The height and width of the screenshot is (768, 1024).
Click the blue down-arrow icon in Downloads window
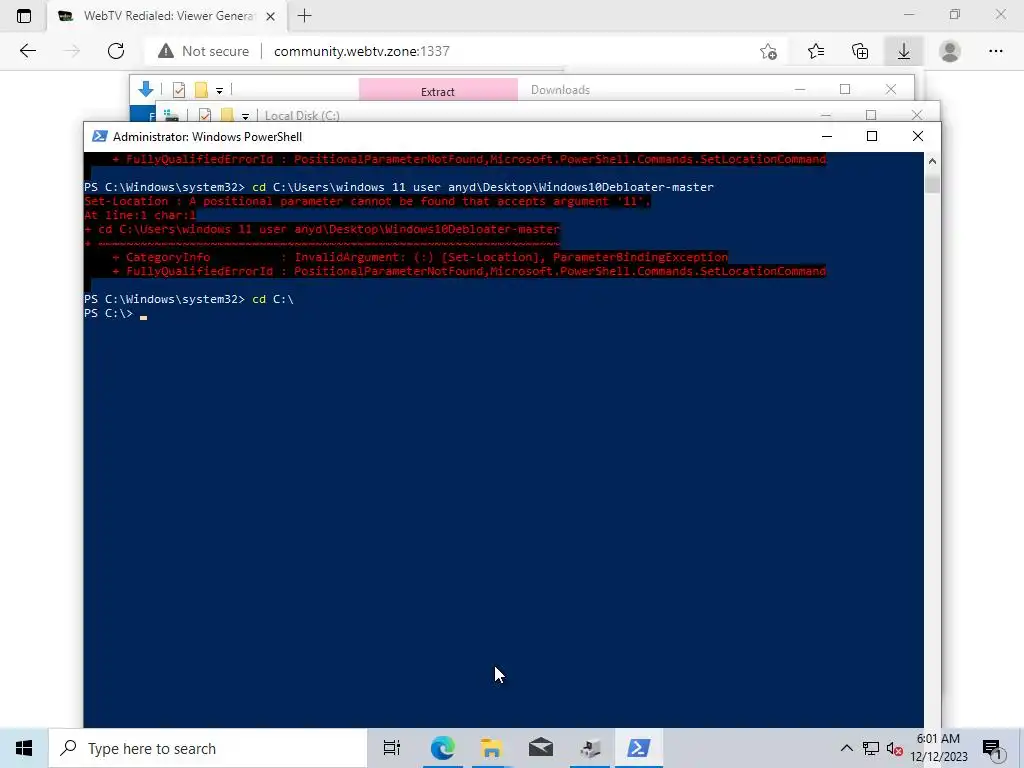click(146, 89)
